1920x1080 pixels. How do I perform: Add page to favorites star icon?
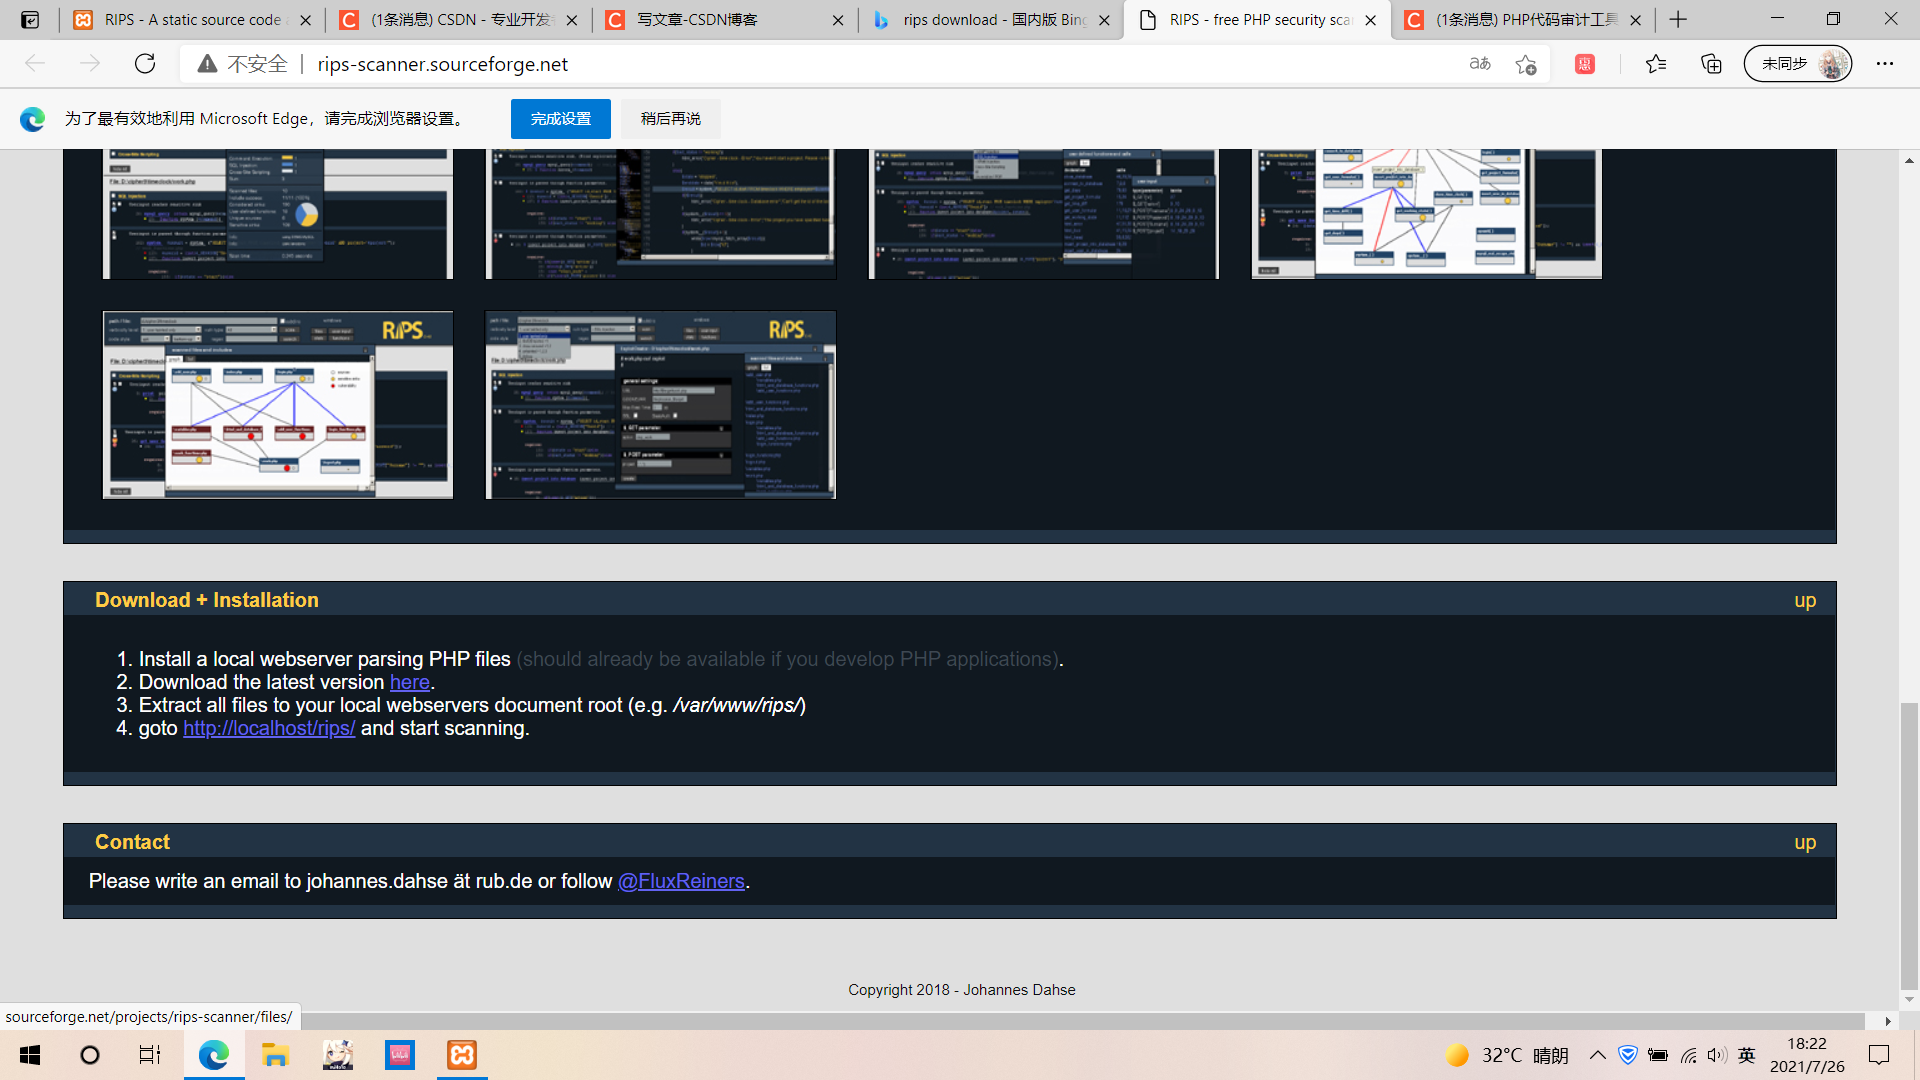pos(1525,64)
